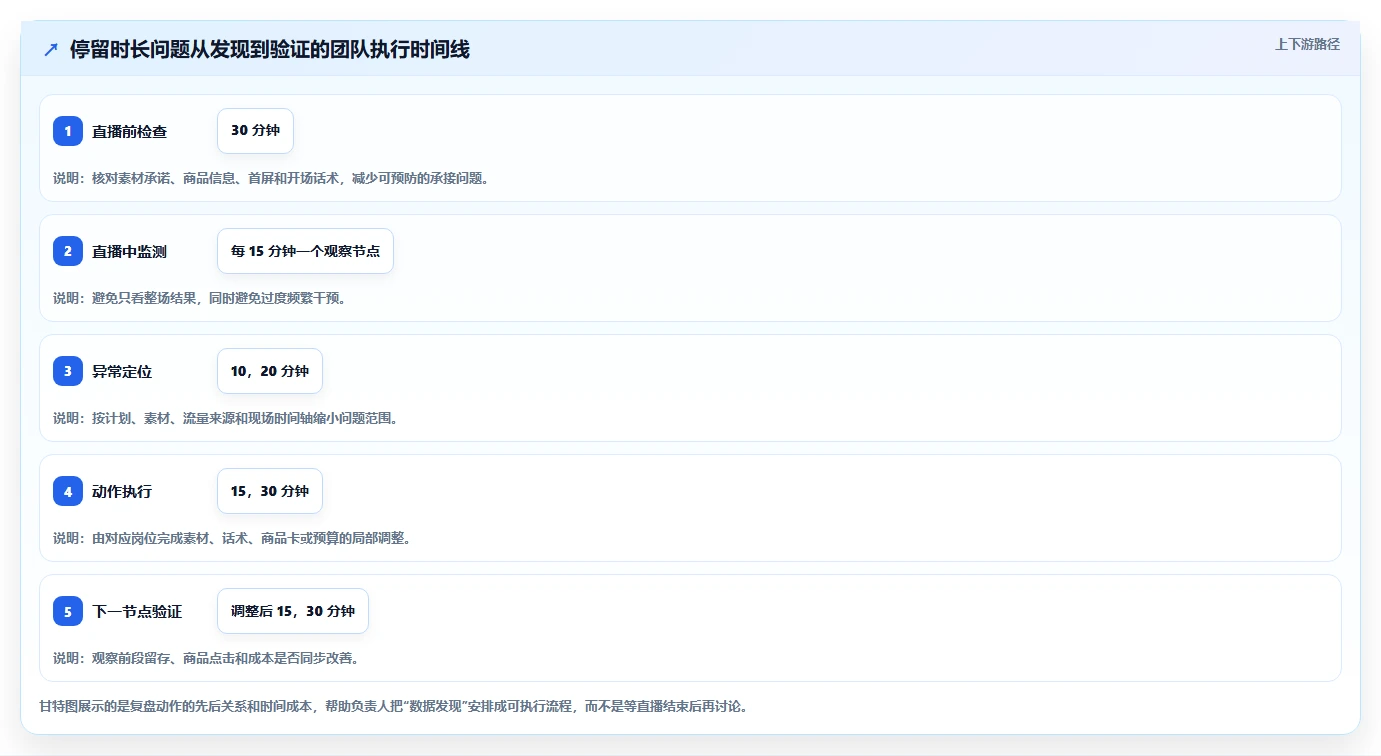Click the description starting 由对应岗位完成素材
This screenshot has height=756, width=1381.
click(x=232, y=538)
